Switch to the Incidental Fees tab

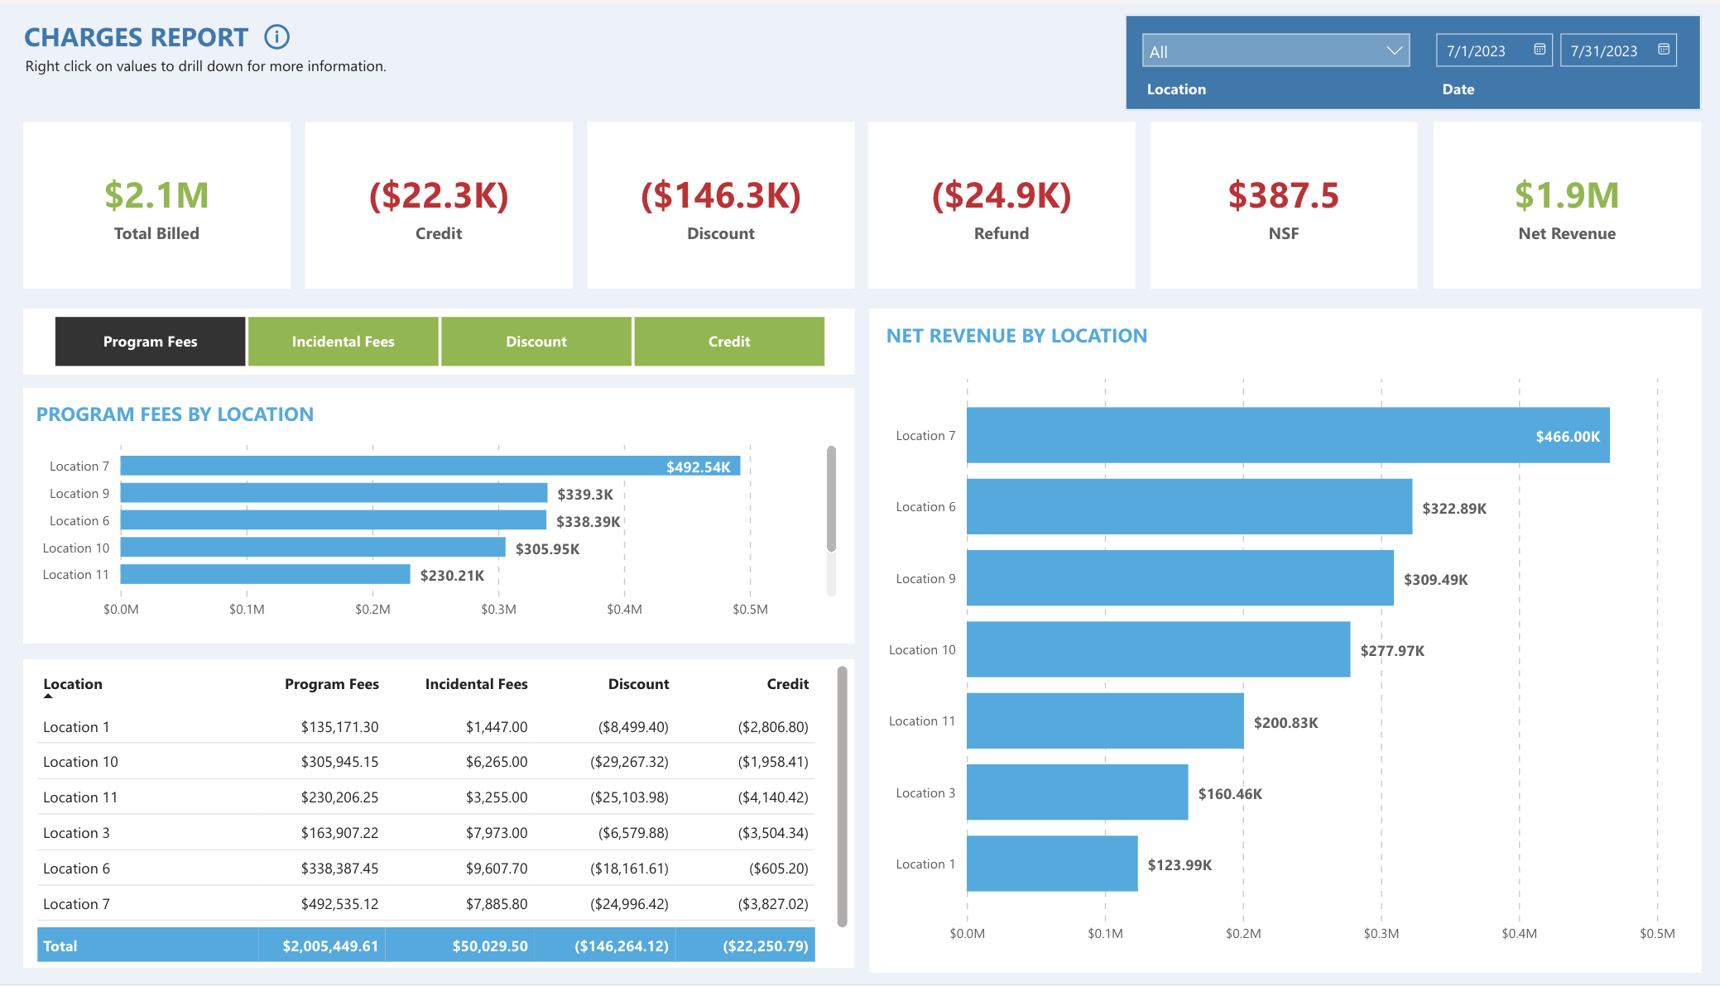point(343,341)
